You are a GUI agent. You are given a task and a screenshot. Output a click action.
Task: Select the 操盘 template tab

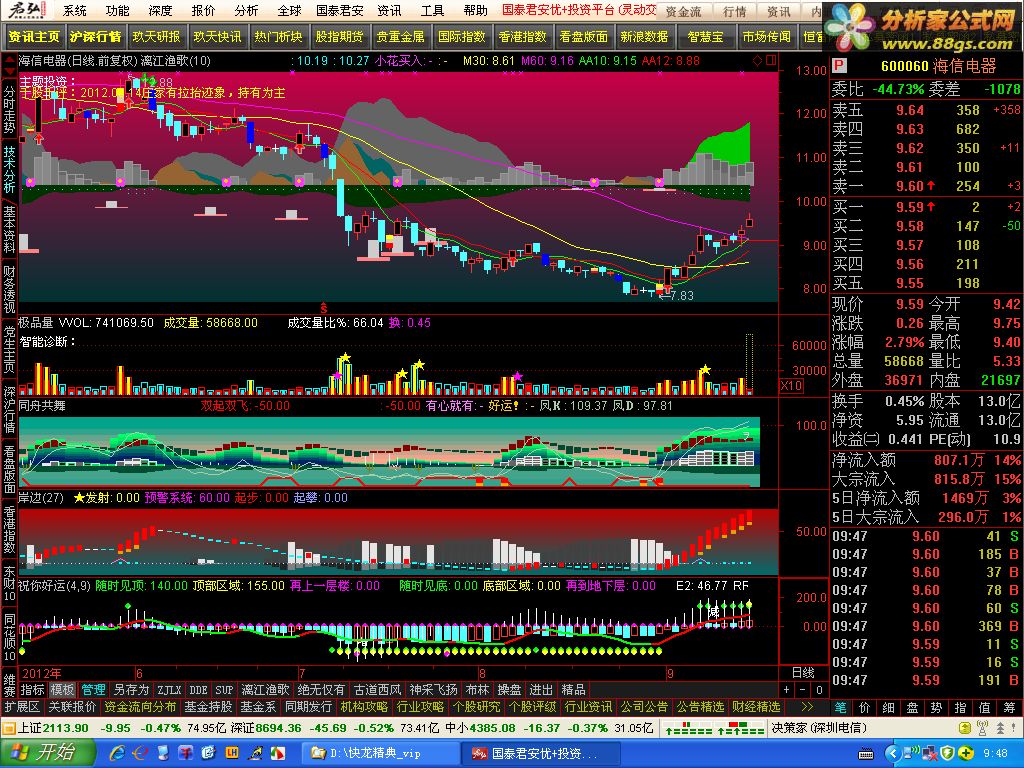tap(509, 690)
